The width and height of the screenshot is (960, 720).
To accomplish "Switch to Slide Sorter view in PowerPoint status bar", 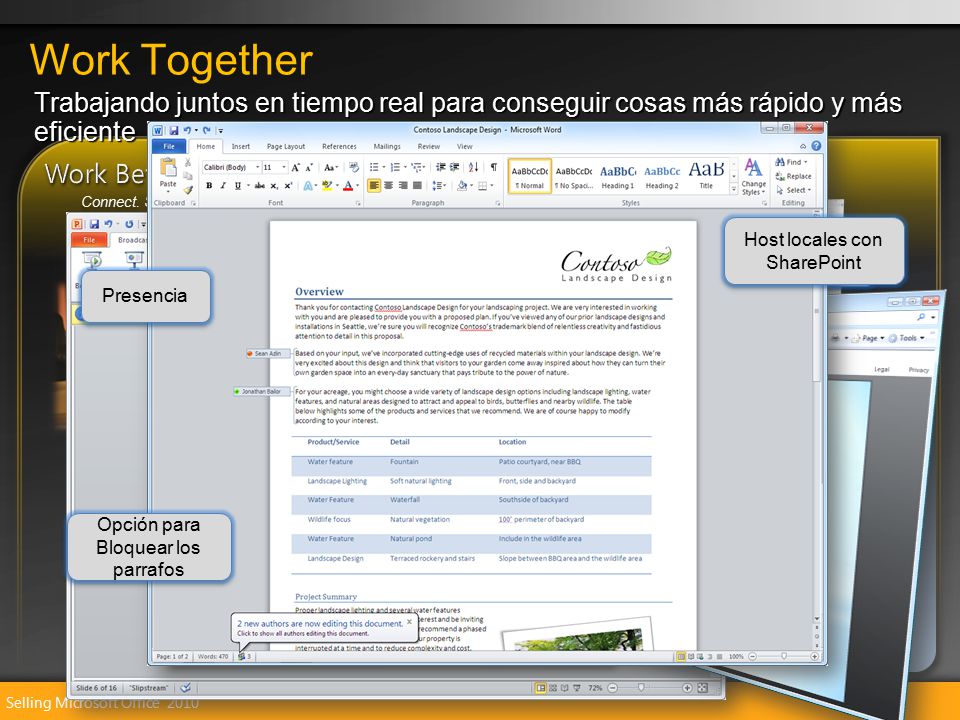I will [x=553, y=688].
